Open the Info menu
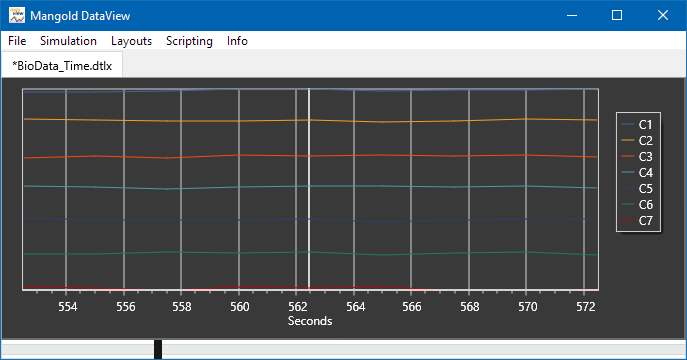 pos(237,41)
